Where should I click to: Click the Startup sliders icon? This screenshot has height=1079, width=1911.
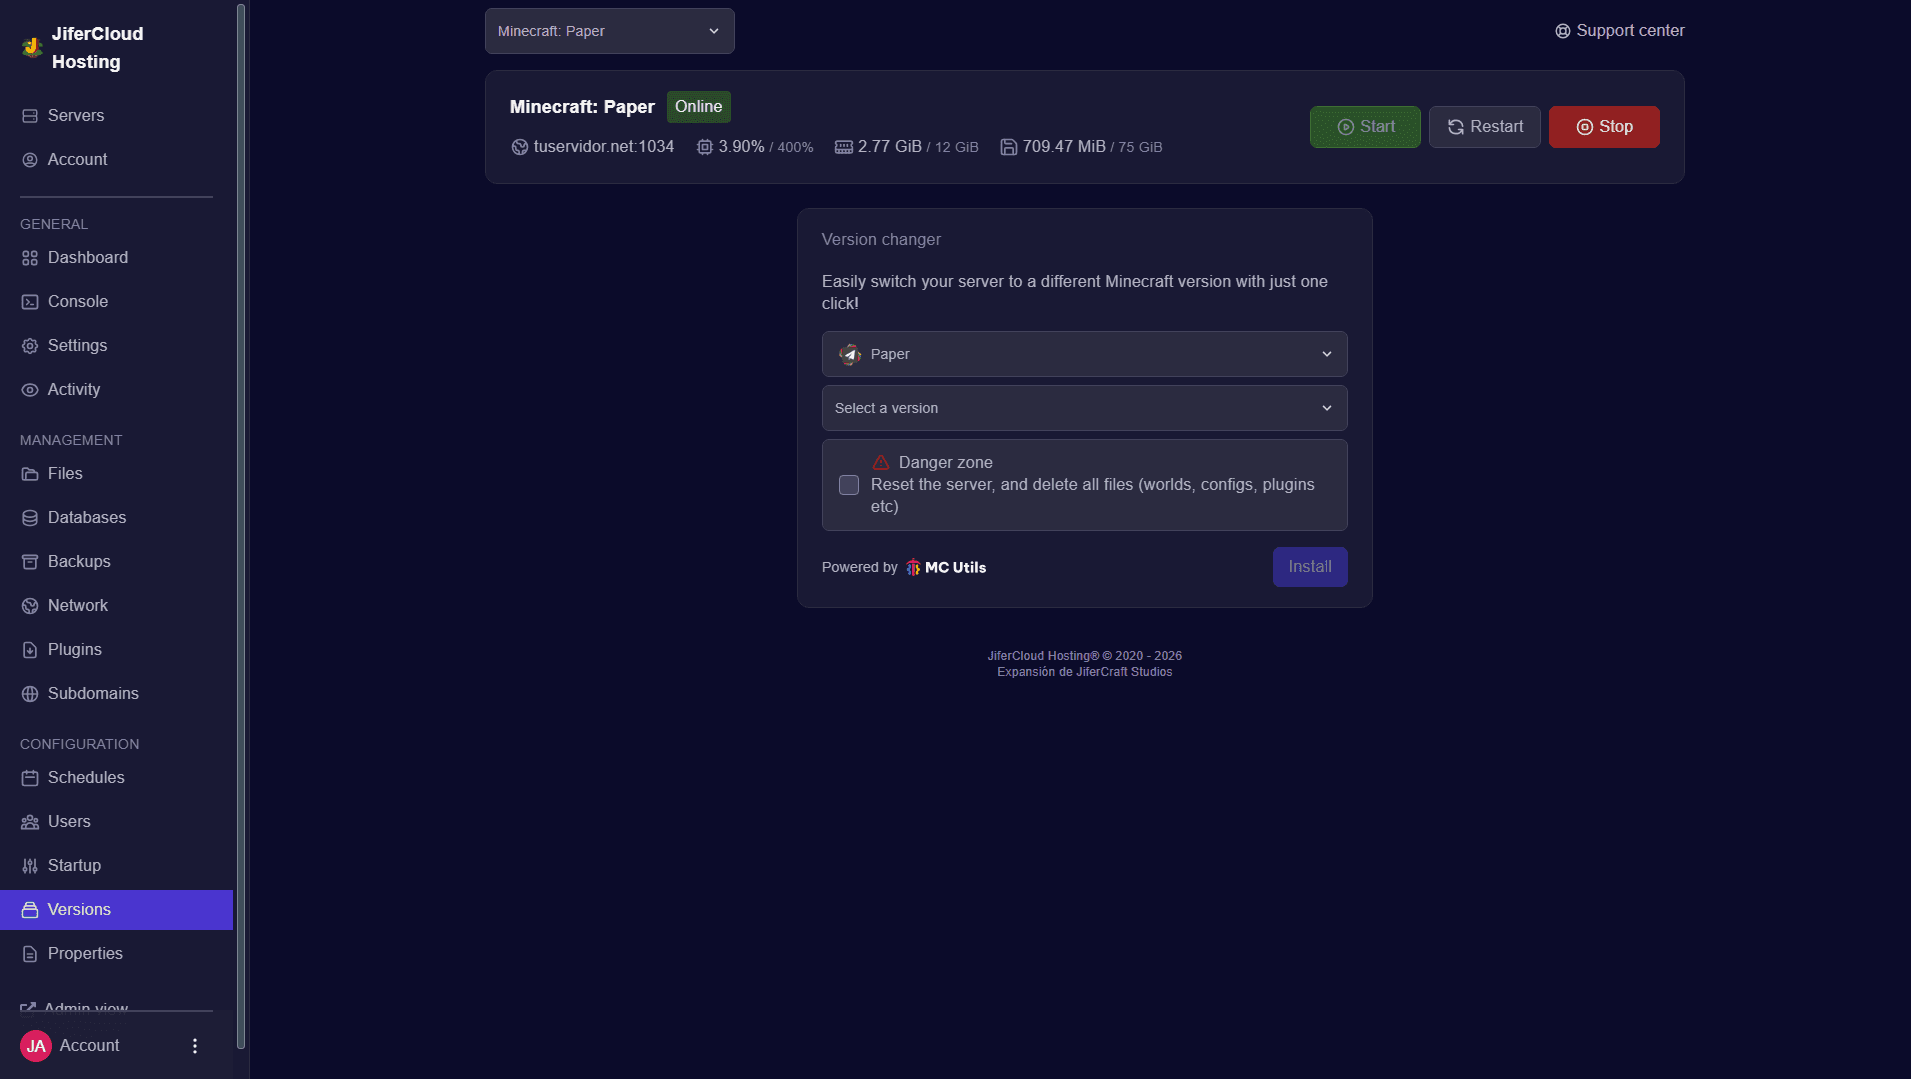(x=30, y=866)
